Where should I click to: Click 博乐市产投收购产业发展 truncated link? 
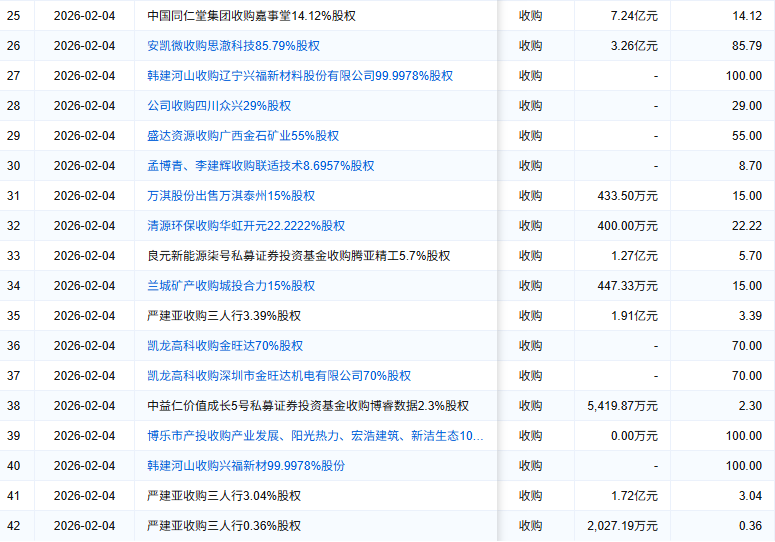tap(315, 436)
